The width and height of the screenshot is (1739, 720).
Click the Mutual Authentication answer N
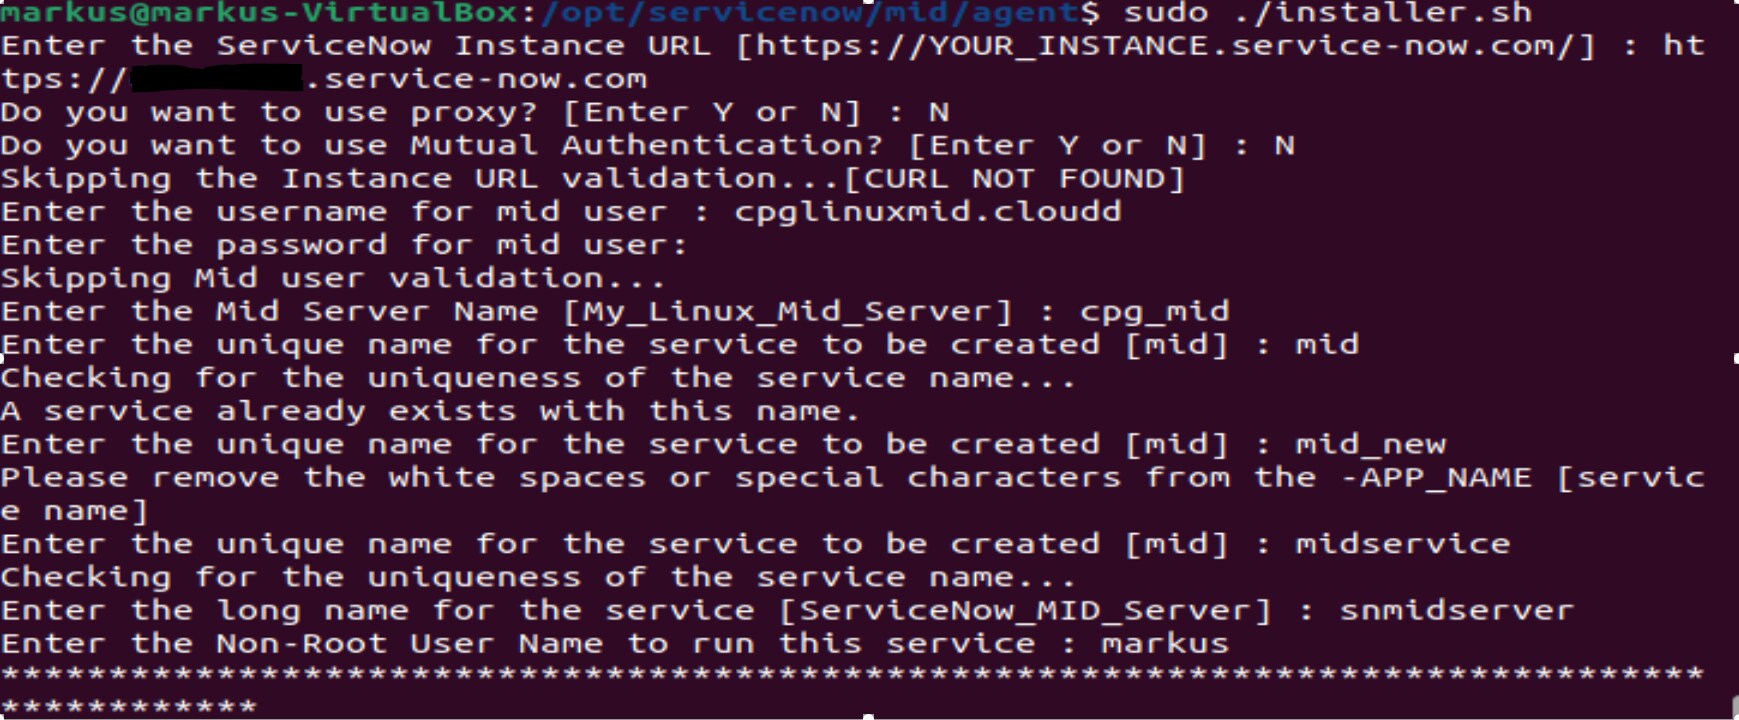tap(1284, 145)
